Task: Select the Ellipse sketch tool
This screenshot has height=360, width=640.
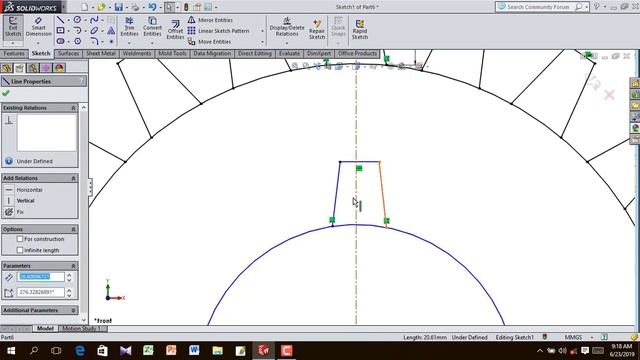Action: click(94, 31)
